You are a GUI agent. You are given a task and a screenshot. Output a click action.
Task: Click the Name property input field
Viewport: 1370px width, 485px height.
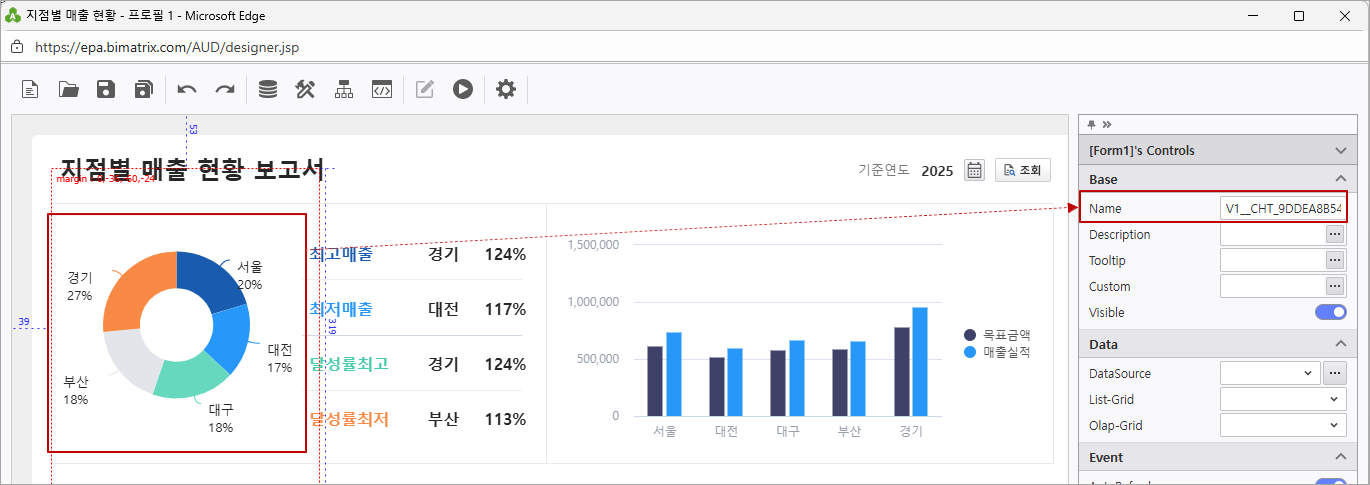[x=1282, y=208]
